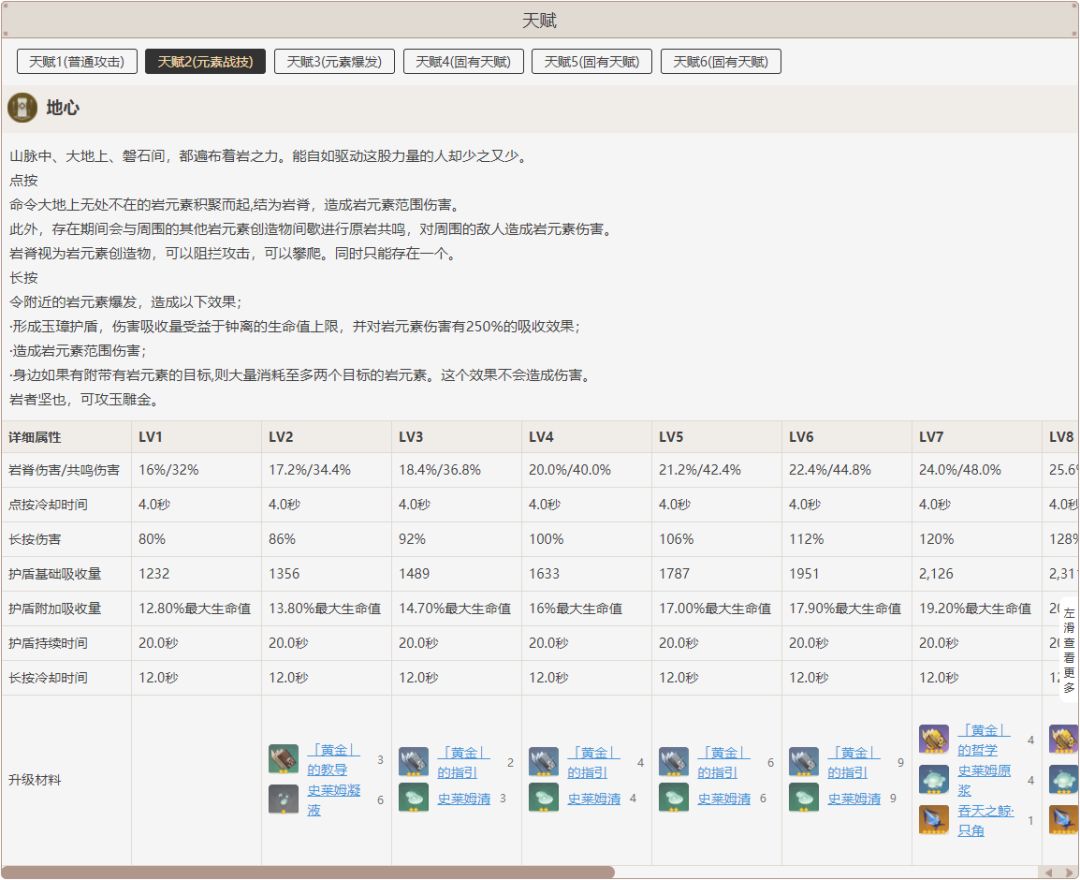1080x880 pixels.
Task: Open the 史莱姆清 link in LV3 column
Action: click(464, 799)
